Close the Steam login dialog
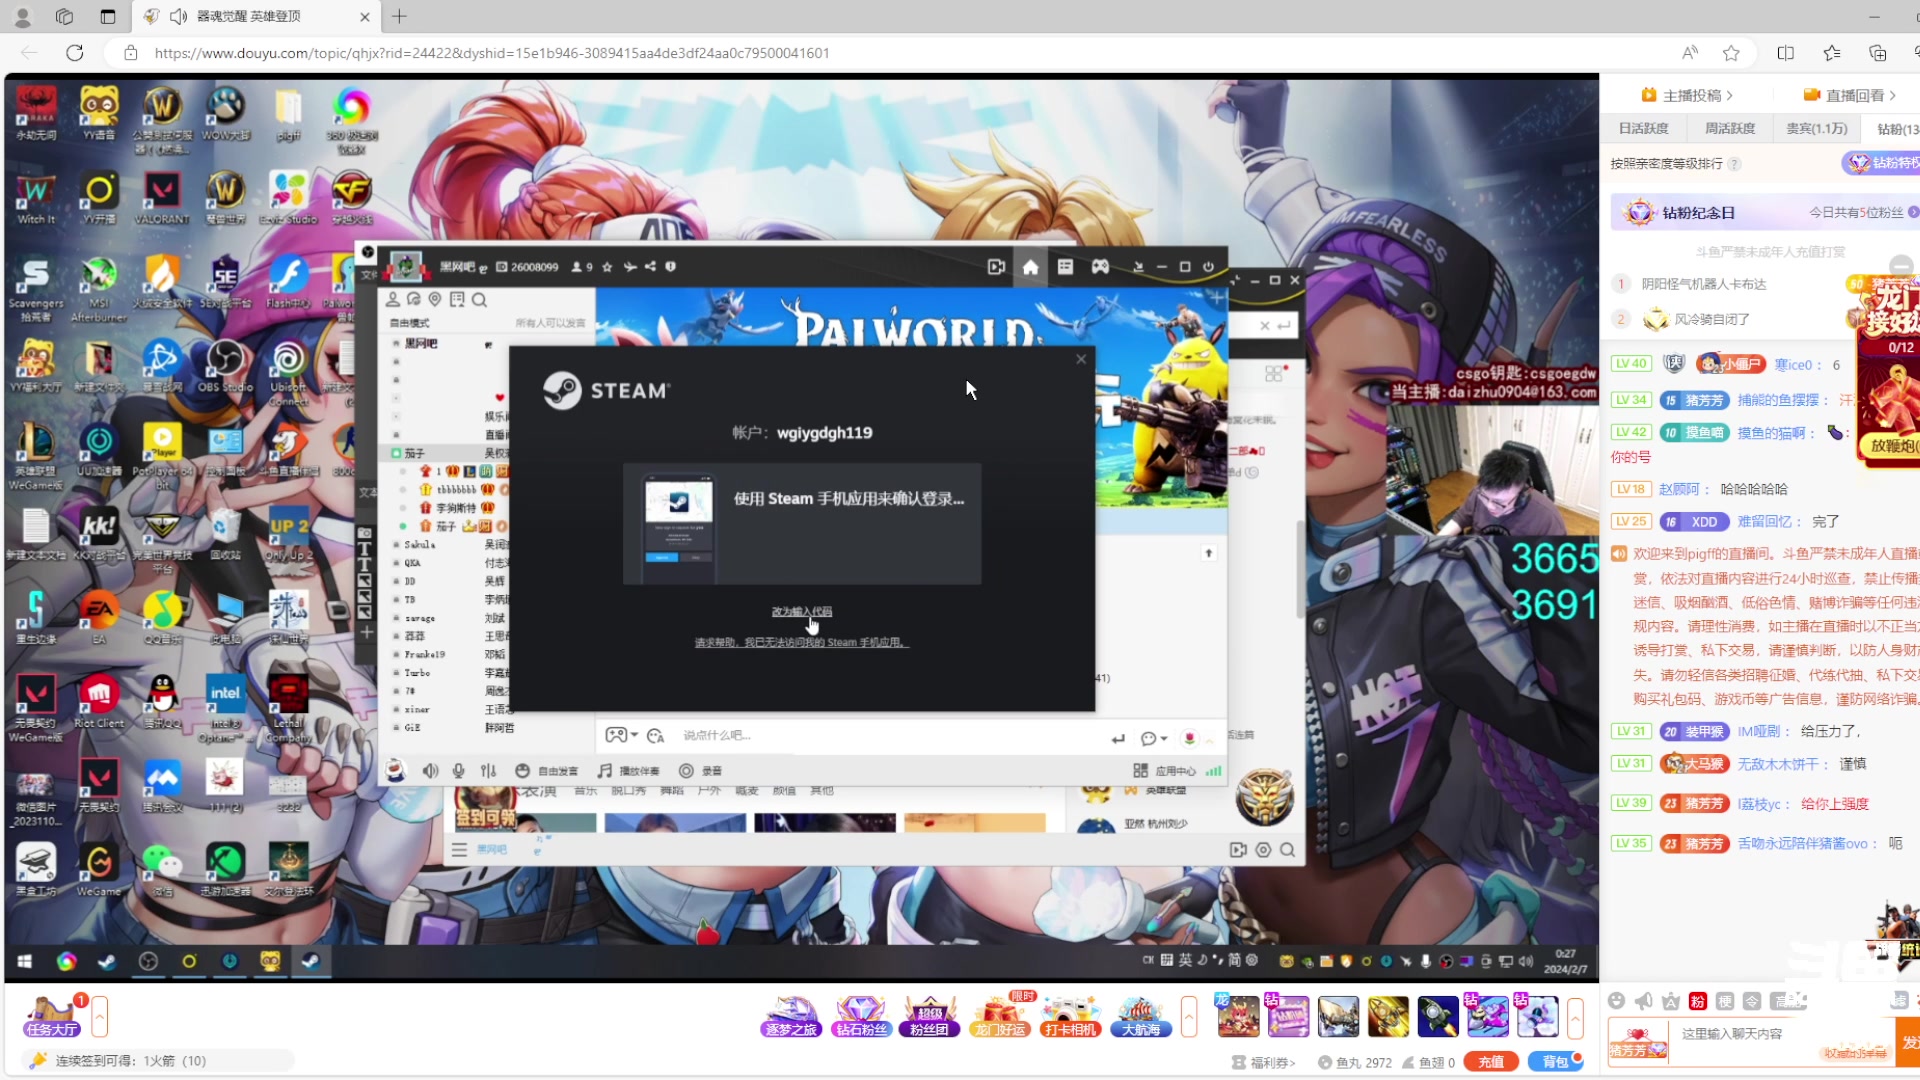1920x1080 pixels. tap(1081, 359)
